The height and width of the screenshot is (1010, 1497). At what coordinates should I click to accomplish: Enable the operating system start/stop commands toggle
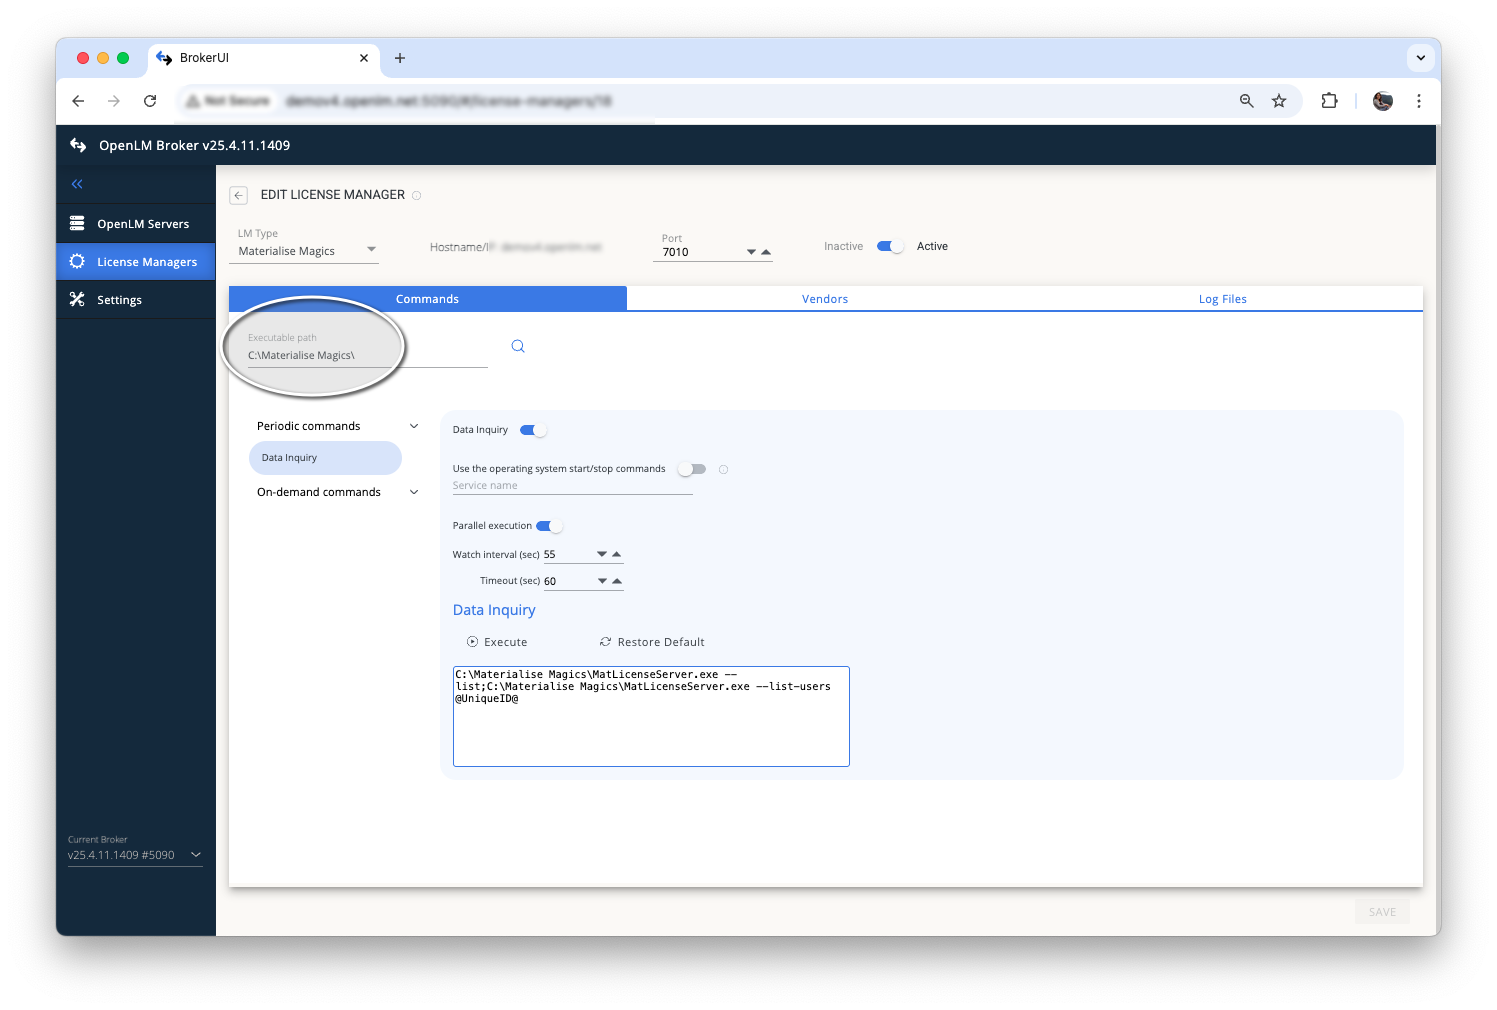point(691,468)
